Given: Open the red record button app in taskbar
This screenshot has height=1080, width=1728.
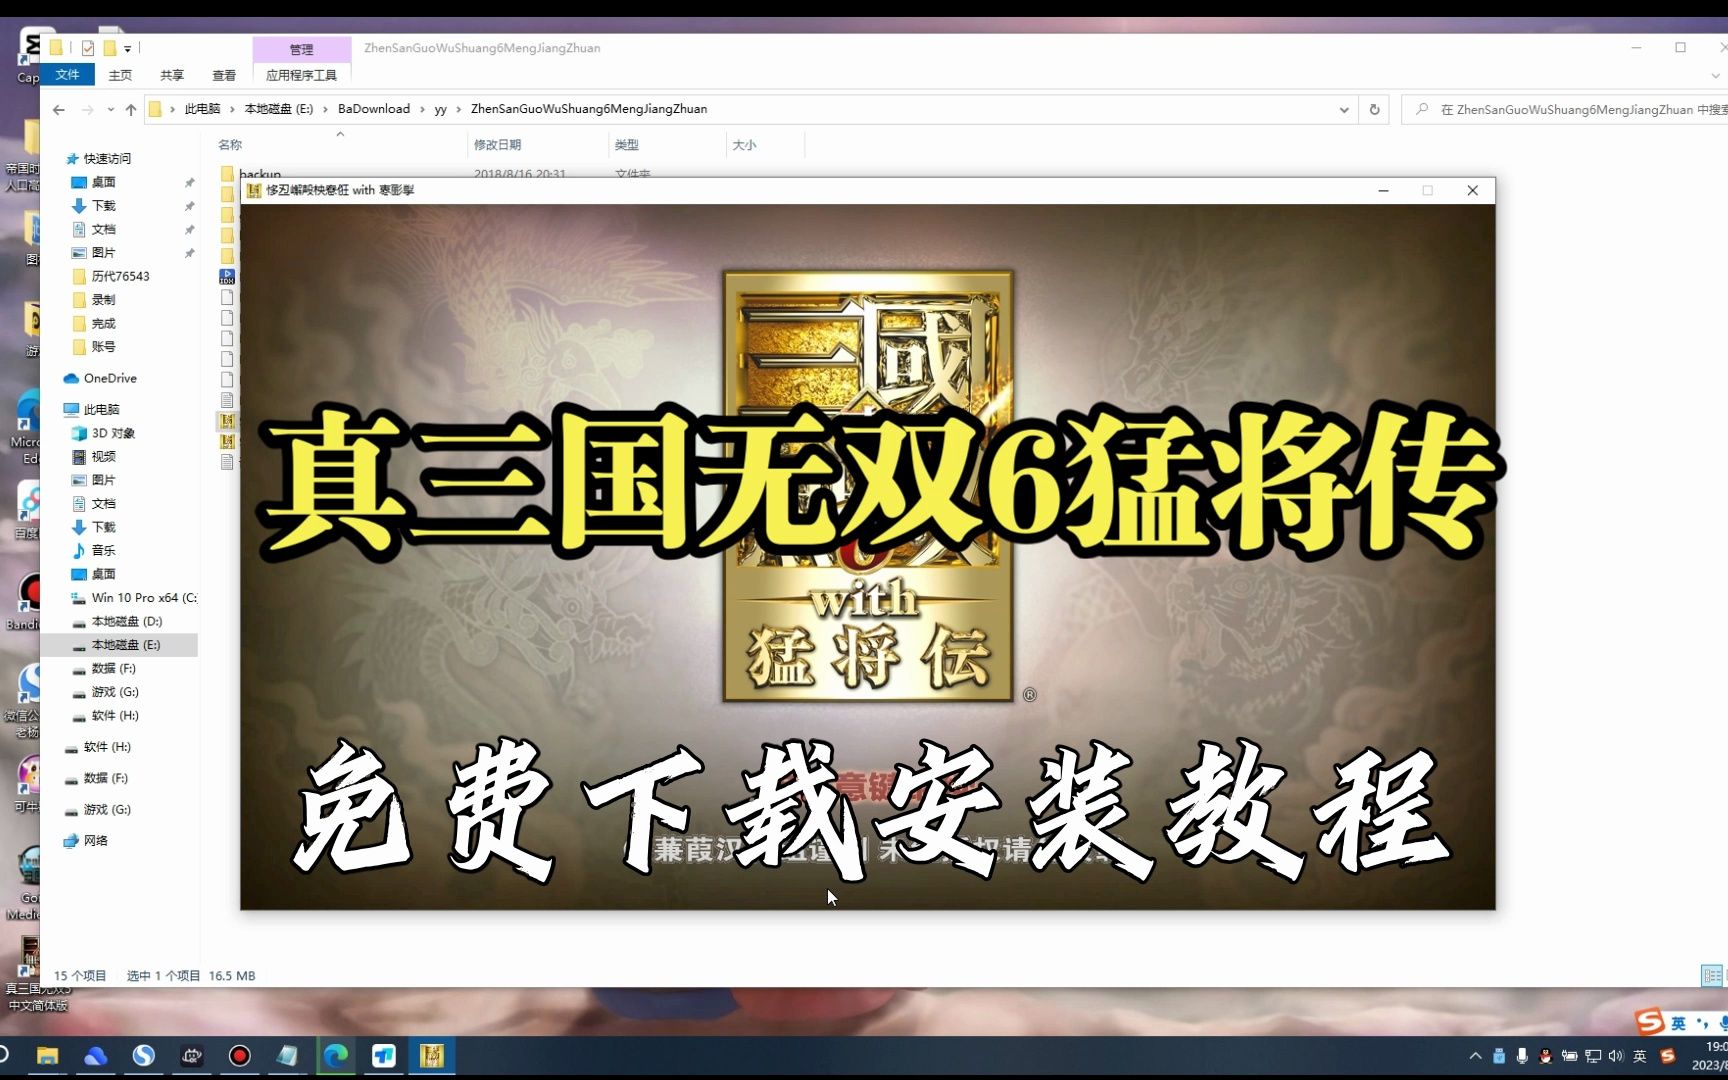Looking at the screenshot, I should coord(239,1056).
